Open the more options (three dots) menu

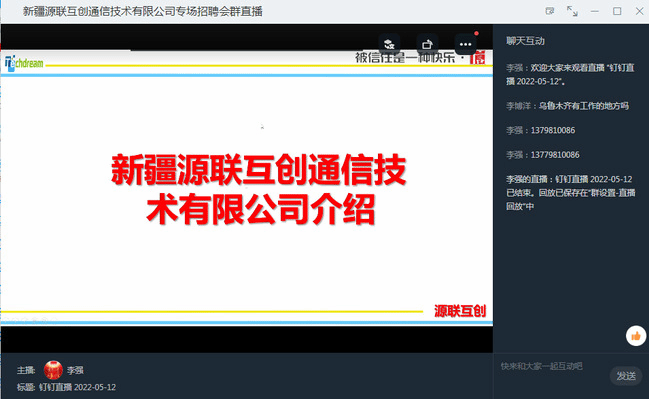click(x=466, y=44)
